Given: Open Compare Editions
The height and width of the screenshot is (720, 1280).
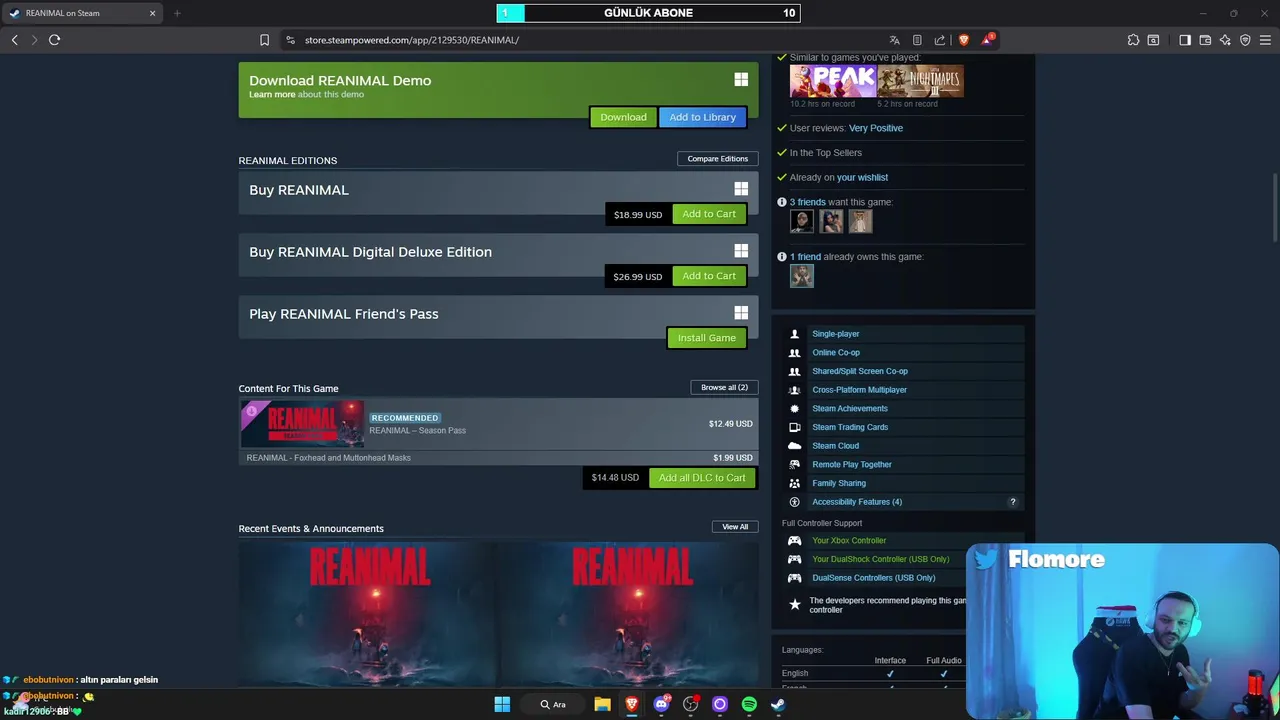Looking at the screenshot, I should pyautogui.click(x=717, y=159).
